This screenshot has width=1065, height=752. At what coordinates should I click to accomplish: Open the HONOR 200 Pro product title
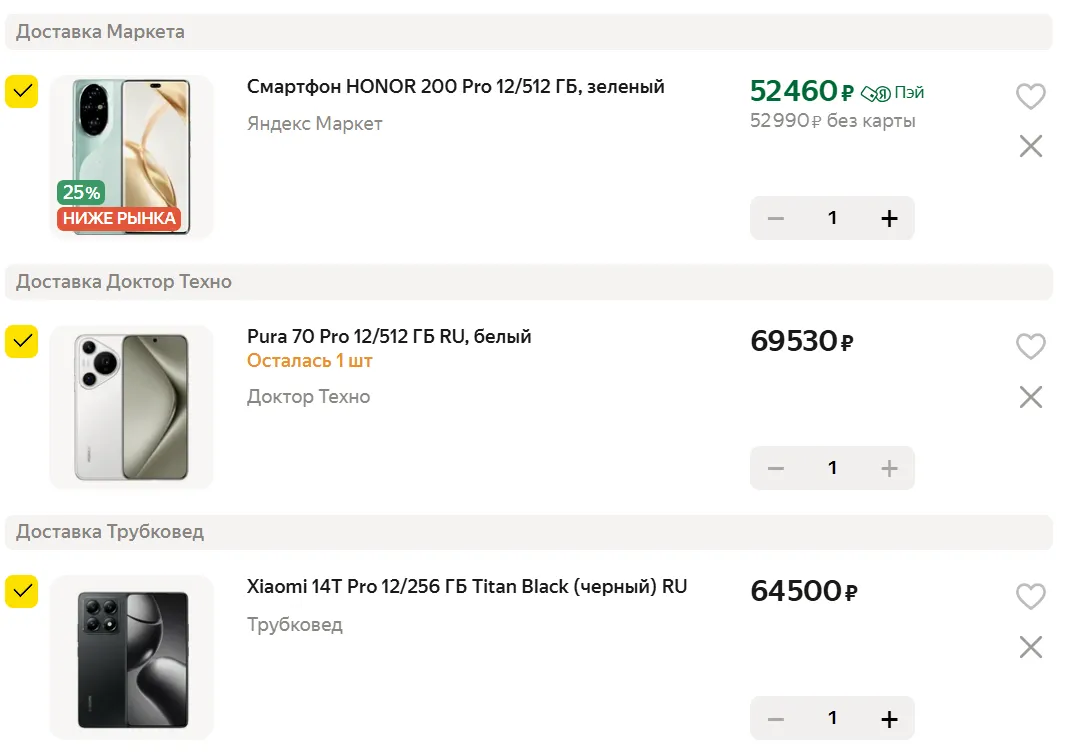click(455, 87)
